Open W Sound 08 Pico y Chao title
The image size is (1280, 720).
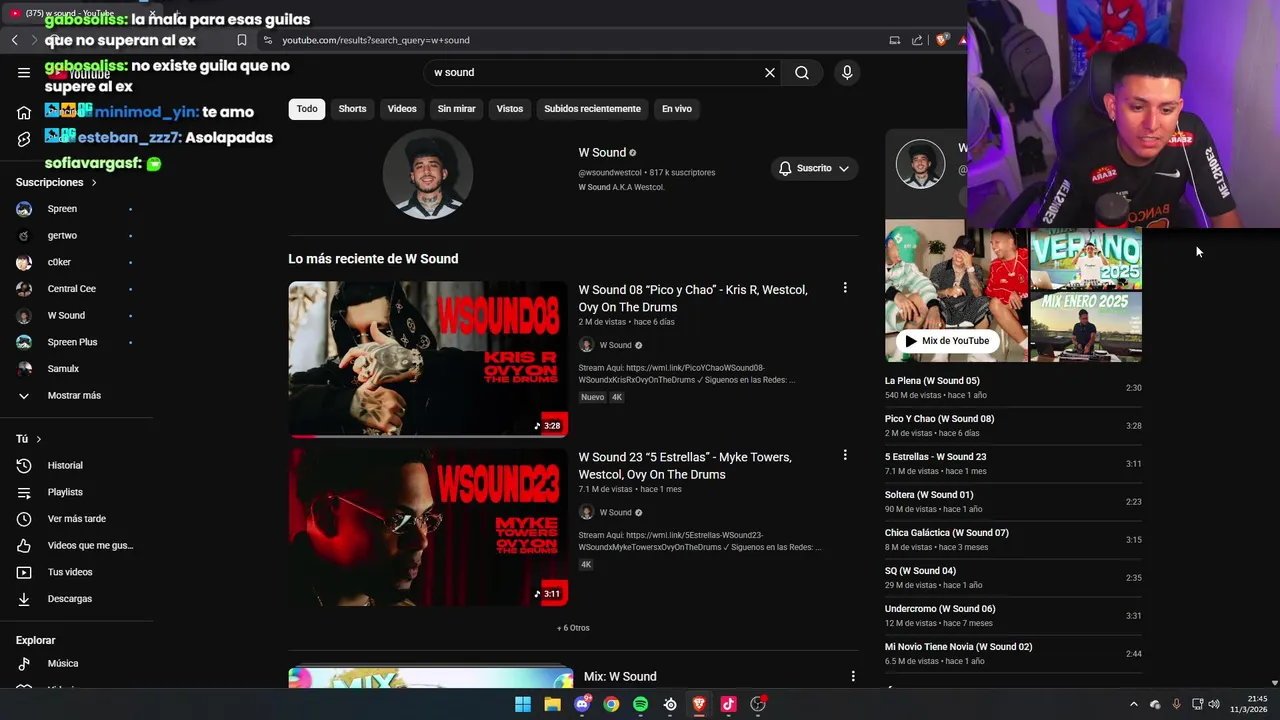[693, 298]
